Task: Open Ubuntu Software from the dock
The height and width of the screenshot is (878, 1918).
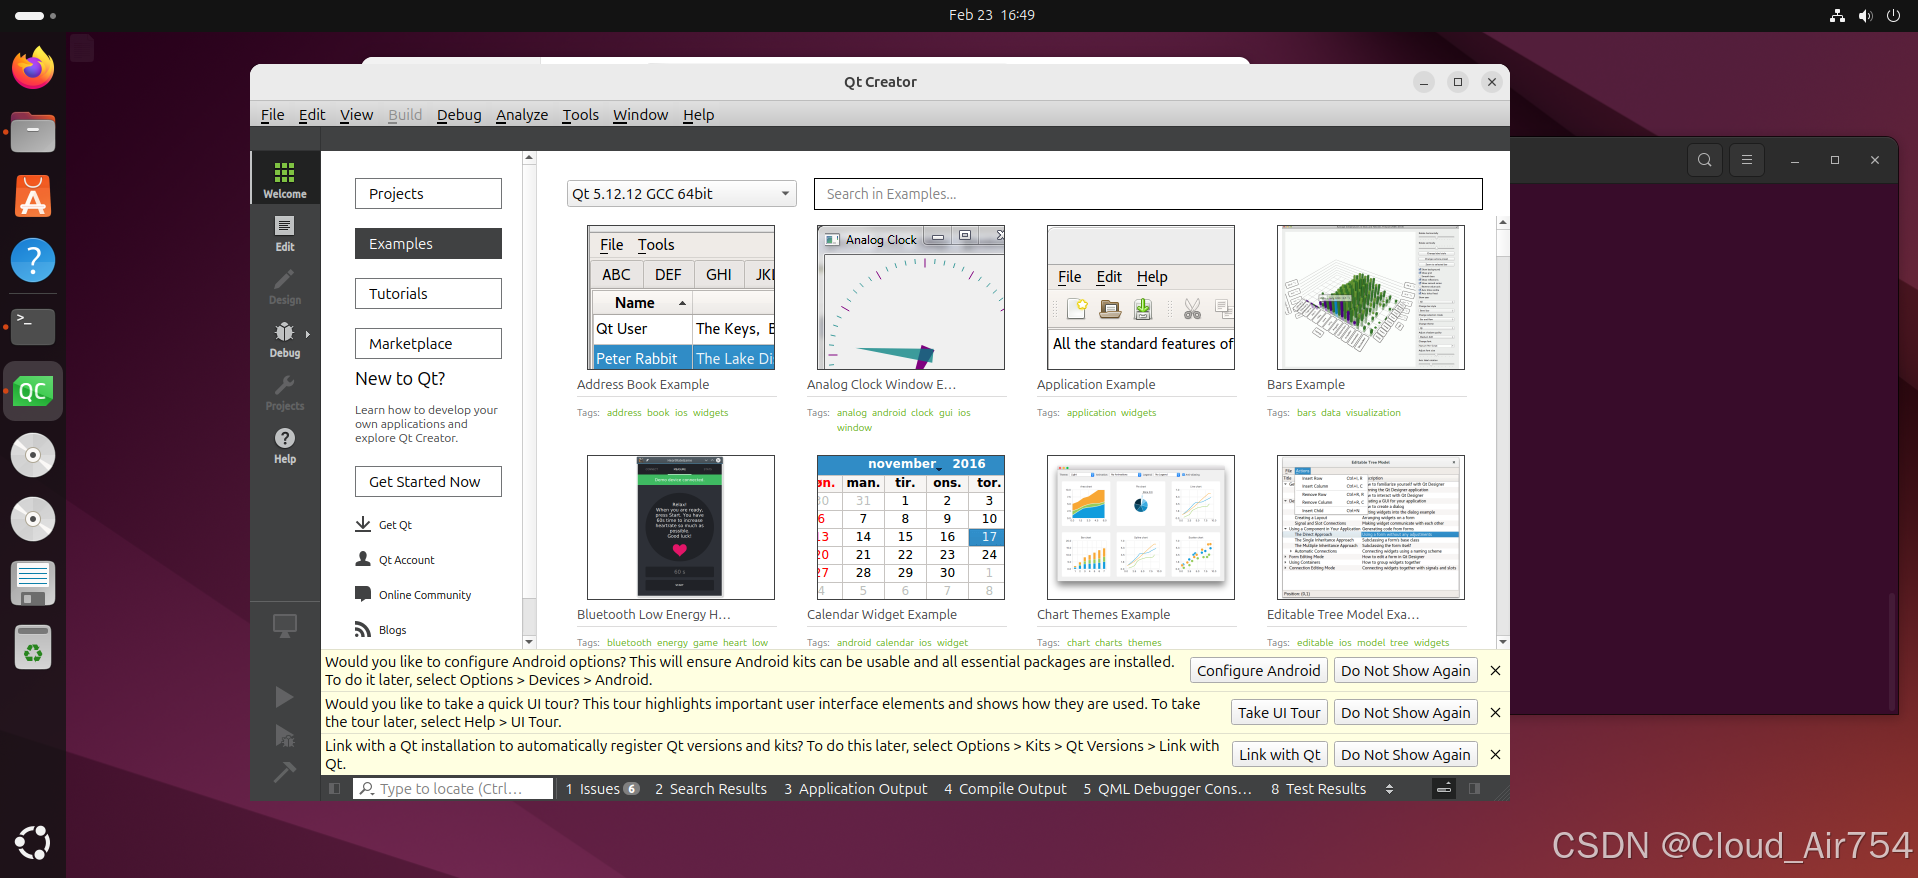Action: (33, 196)
